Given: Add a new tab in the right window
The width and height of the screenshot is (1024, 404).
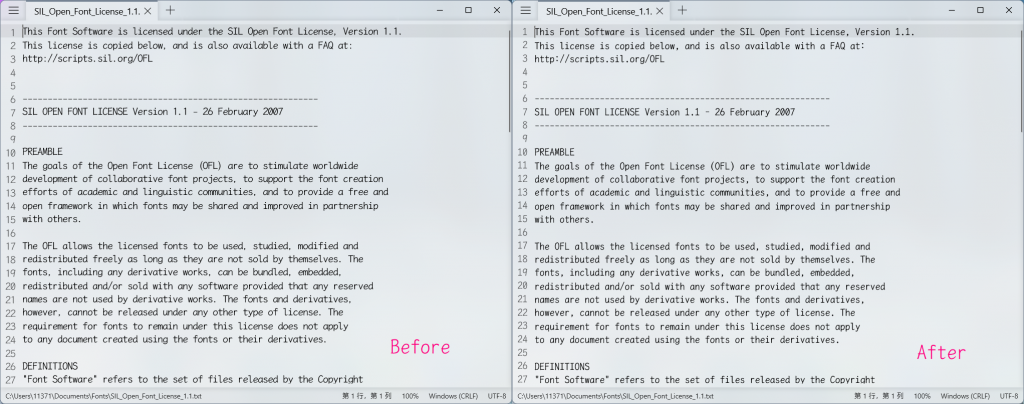Looking at the screenshot, I should point(682,10).
